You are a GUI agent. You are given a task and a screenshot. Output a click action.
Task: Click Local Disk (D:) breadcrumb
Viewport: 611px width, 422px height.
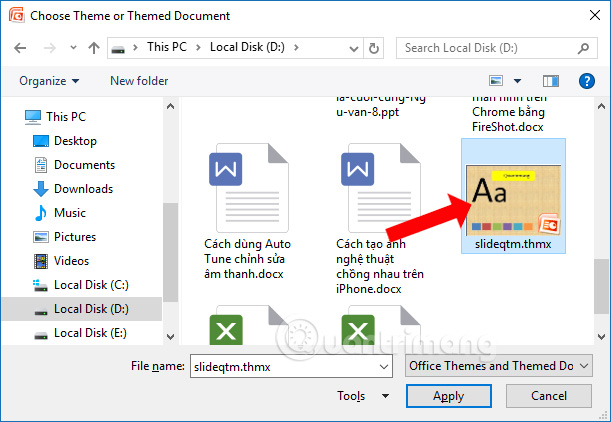pyautogui.click(x=247, y=47)
